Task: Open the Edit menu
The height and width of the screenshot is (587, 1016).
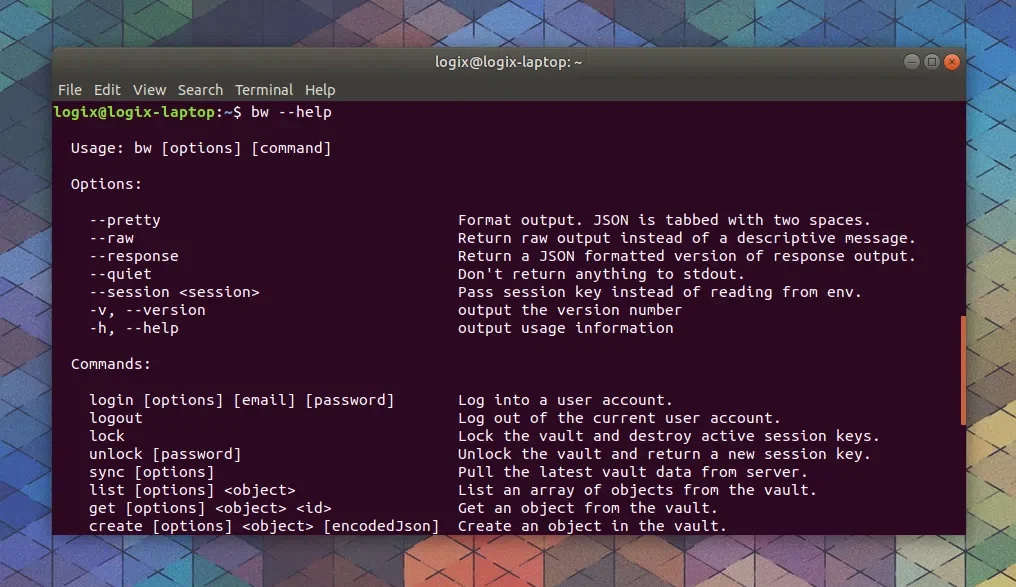Action: (107, 90)
